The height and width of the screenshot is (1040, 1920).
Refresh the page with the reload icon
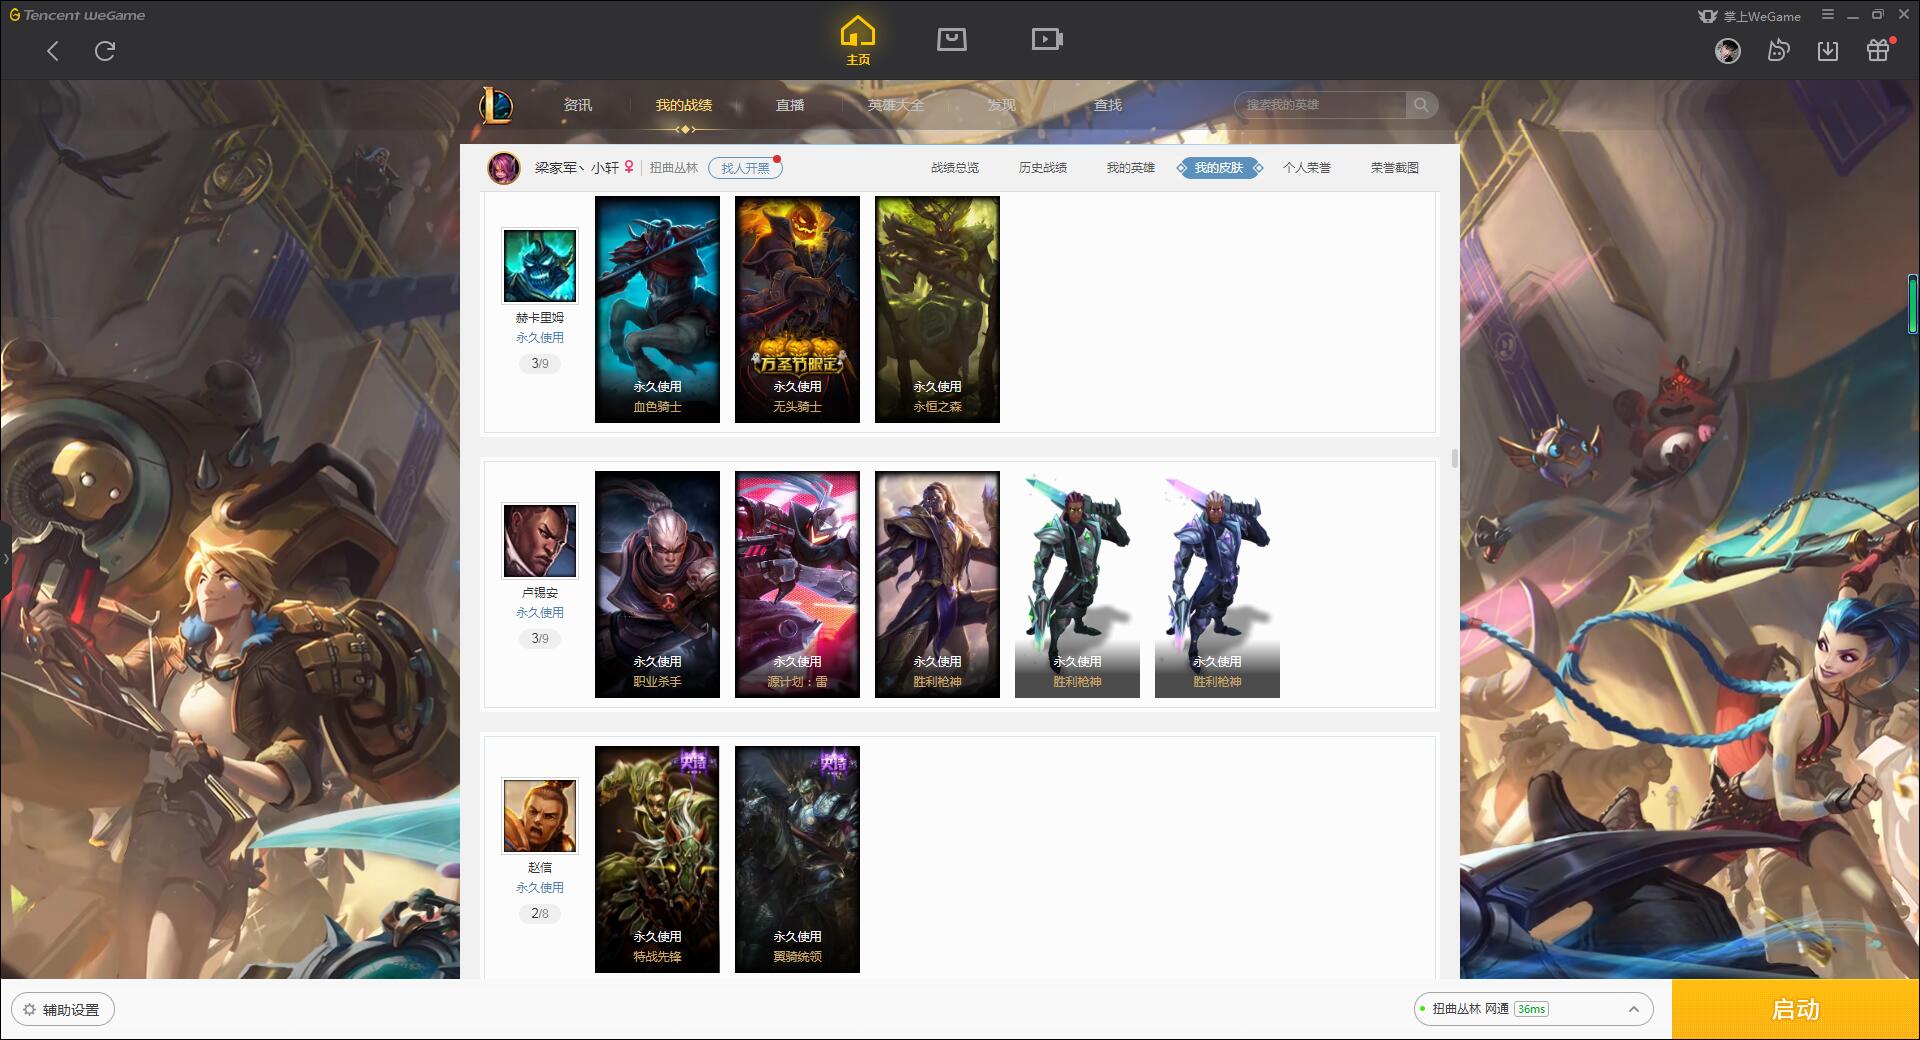coord(105,51)
